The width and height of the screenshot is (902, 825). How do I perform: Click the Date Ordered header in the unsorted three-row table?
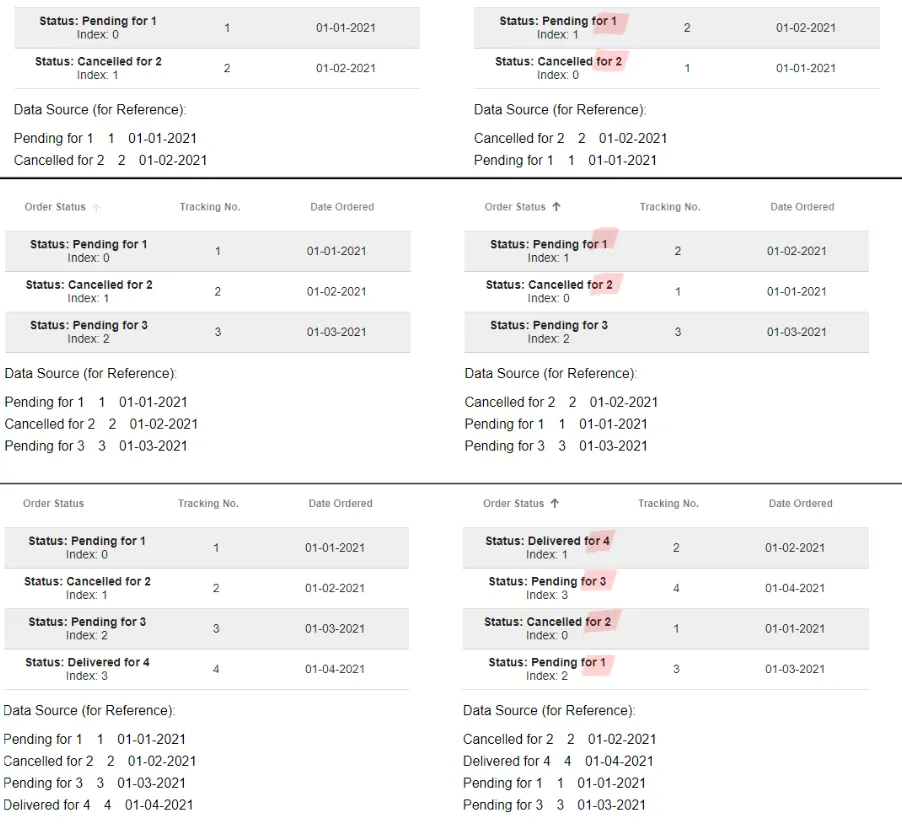342,207
